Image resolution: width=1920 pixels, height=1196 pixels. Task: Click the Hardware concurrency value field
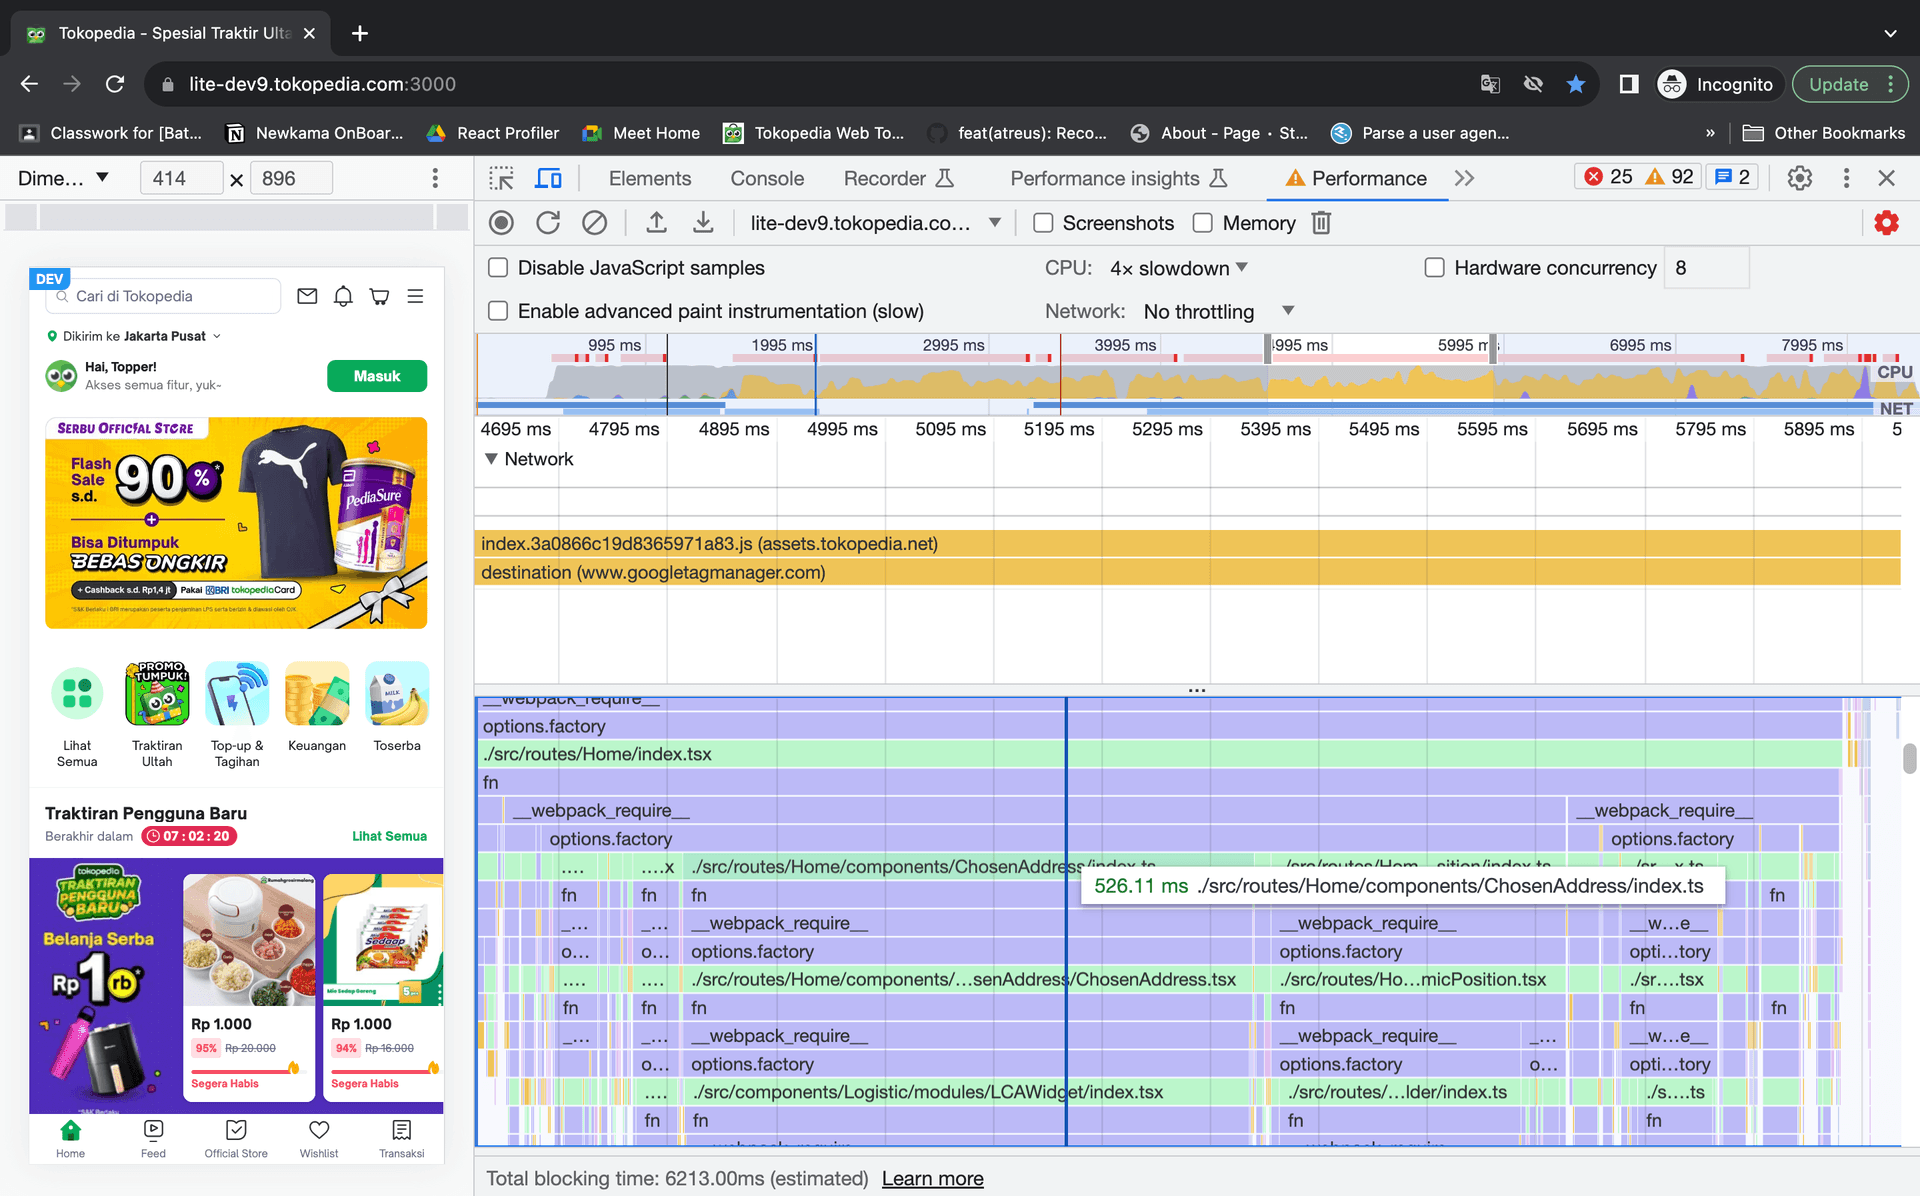point(1706,268)
